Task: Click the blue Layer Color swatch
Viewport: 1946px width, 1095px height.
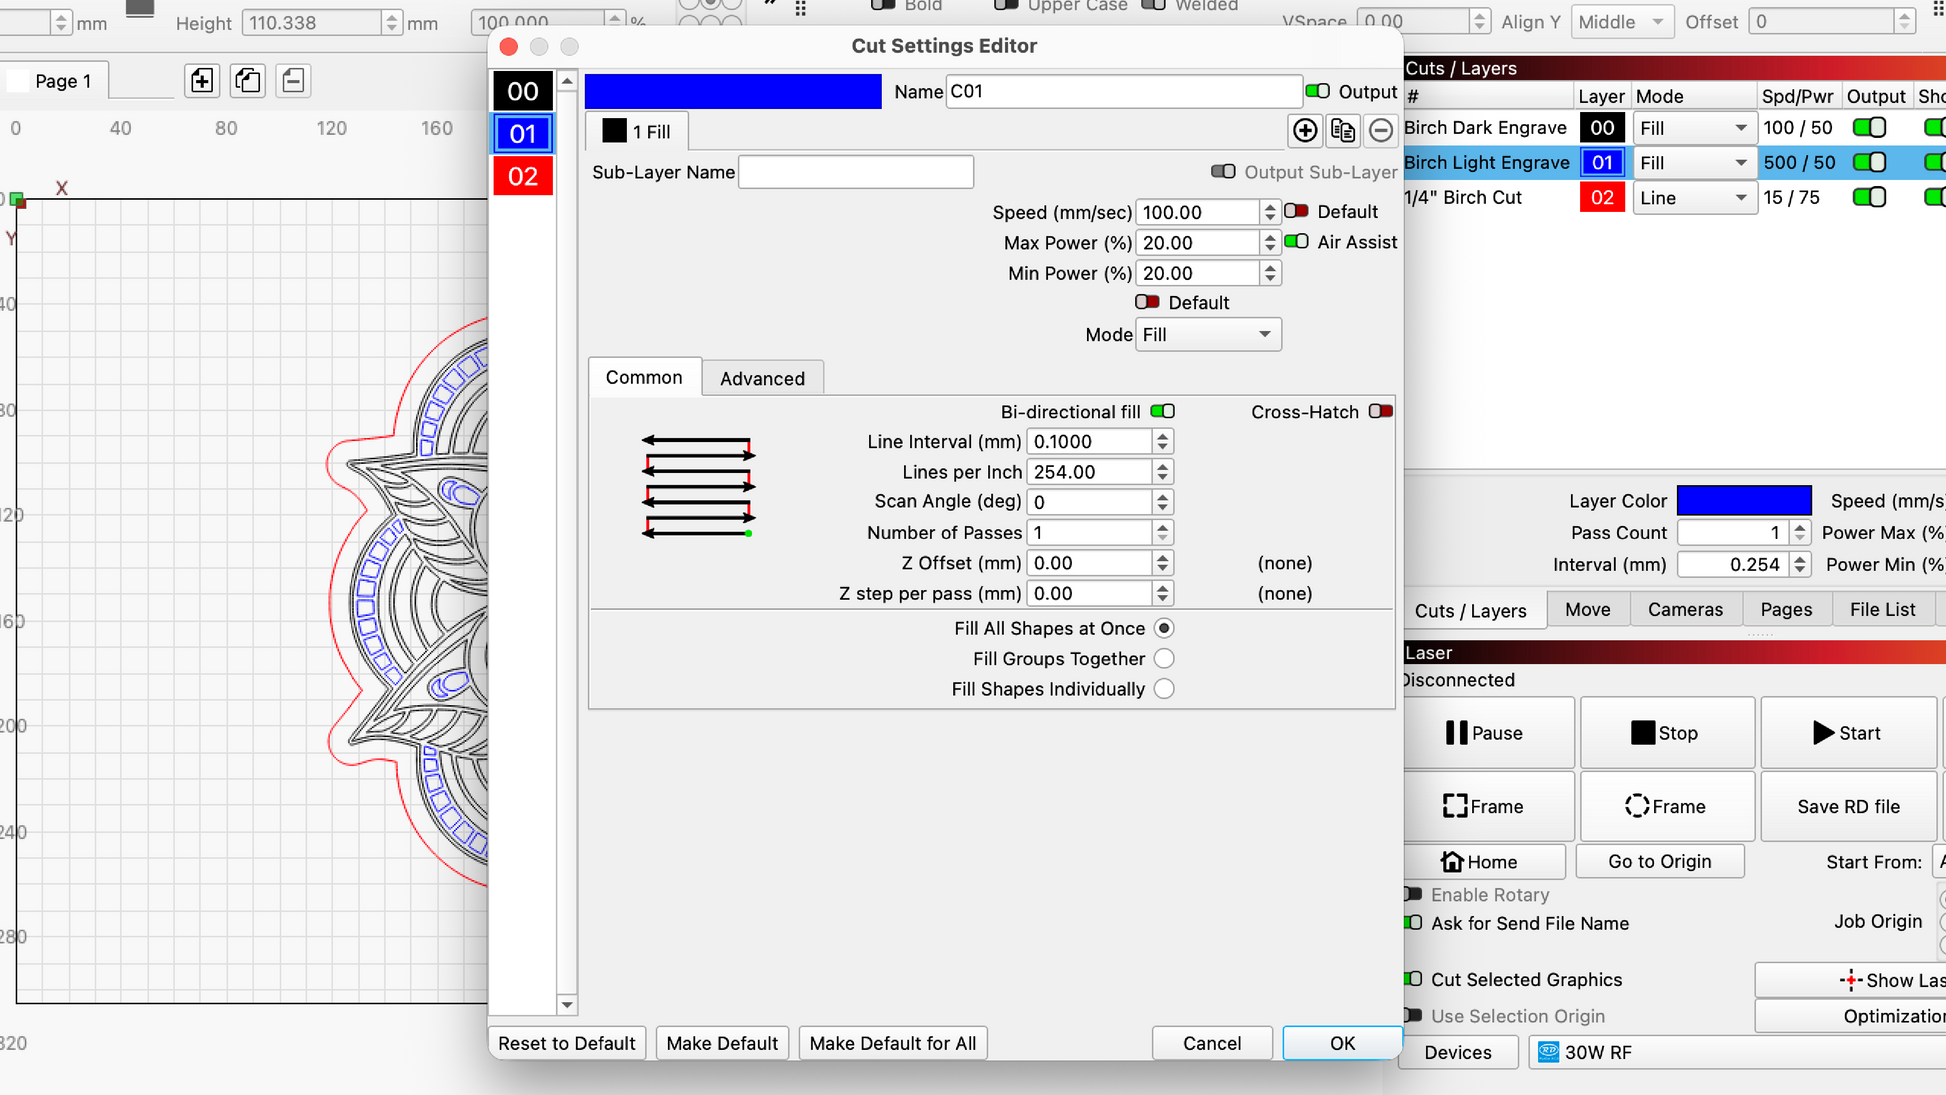Action: click(1744, 501)
